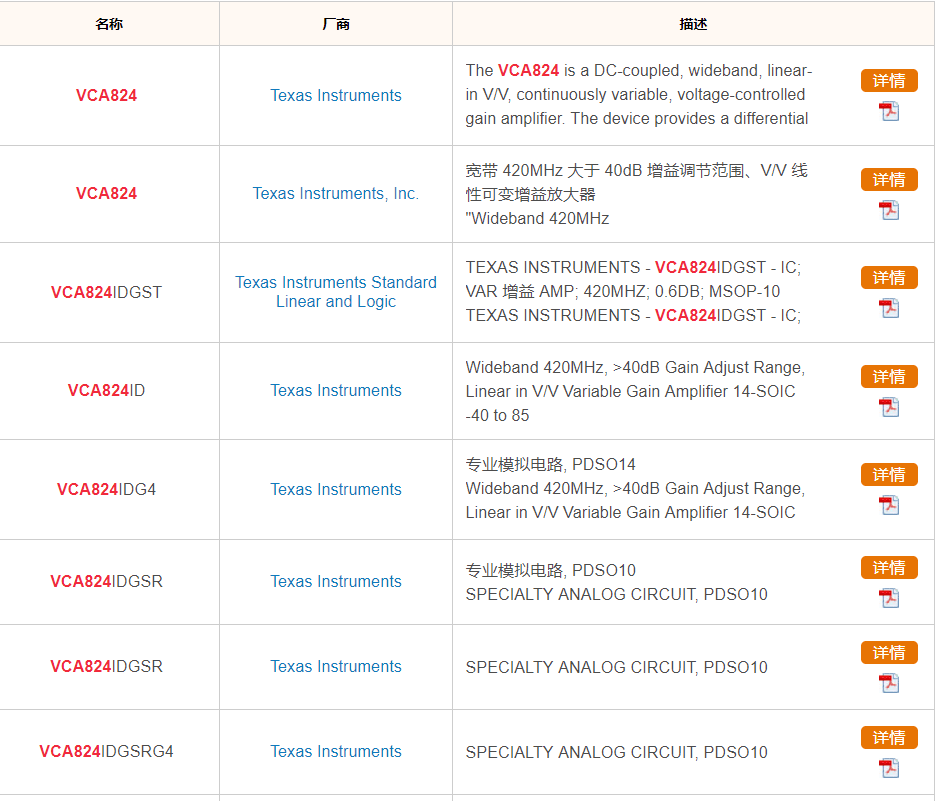
Task: Click Texas Instruments link in VCA824ID row
Action: point(336,390)
